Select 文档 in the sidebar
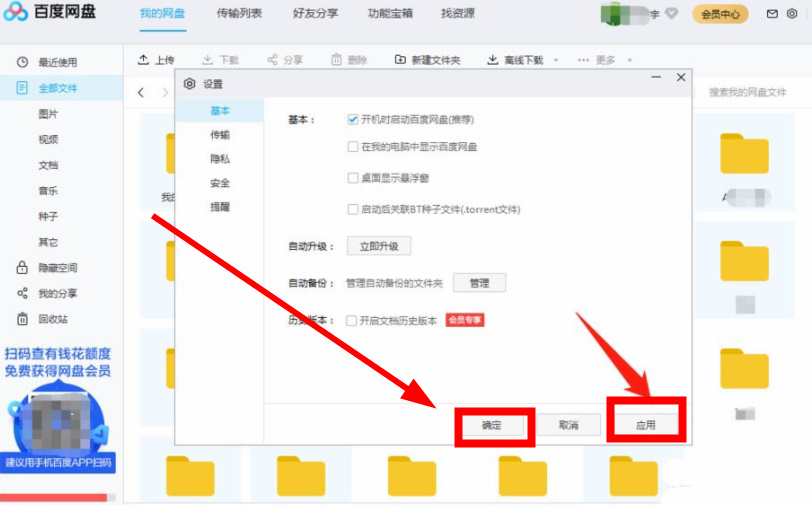The image size is (812, 505). coord(48,165)
